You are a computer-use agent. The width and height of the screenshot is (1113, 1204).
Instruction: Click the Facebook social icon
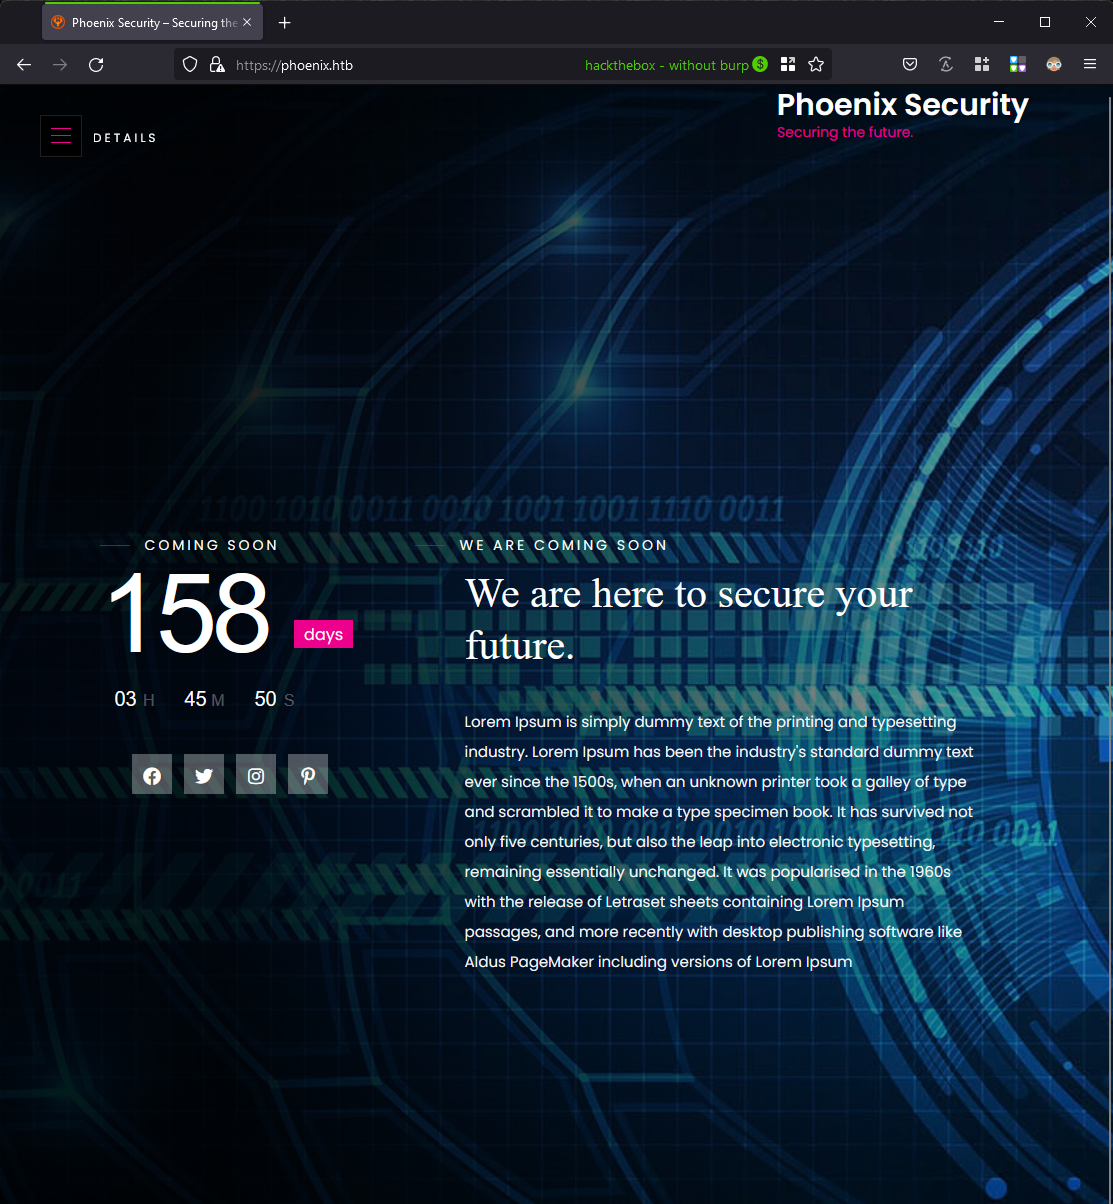[x=152, y=775]
